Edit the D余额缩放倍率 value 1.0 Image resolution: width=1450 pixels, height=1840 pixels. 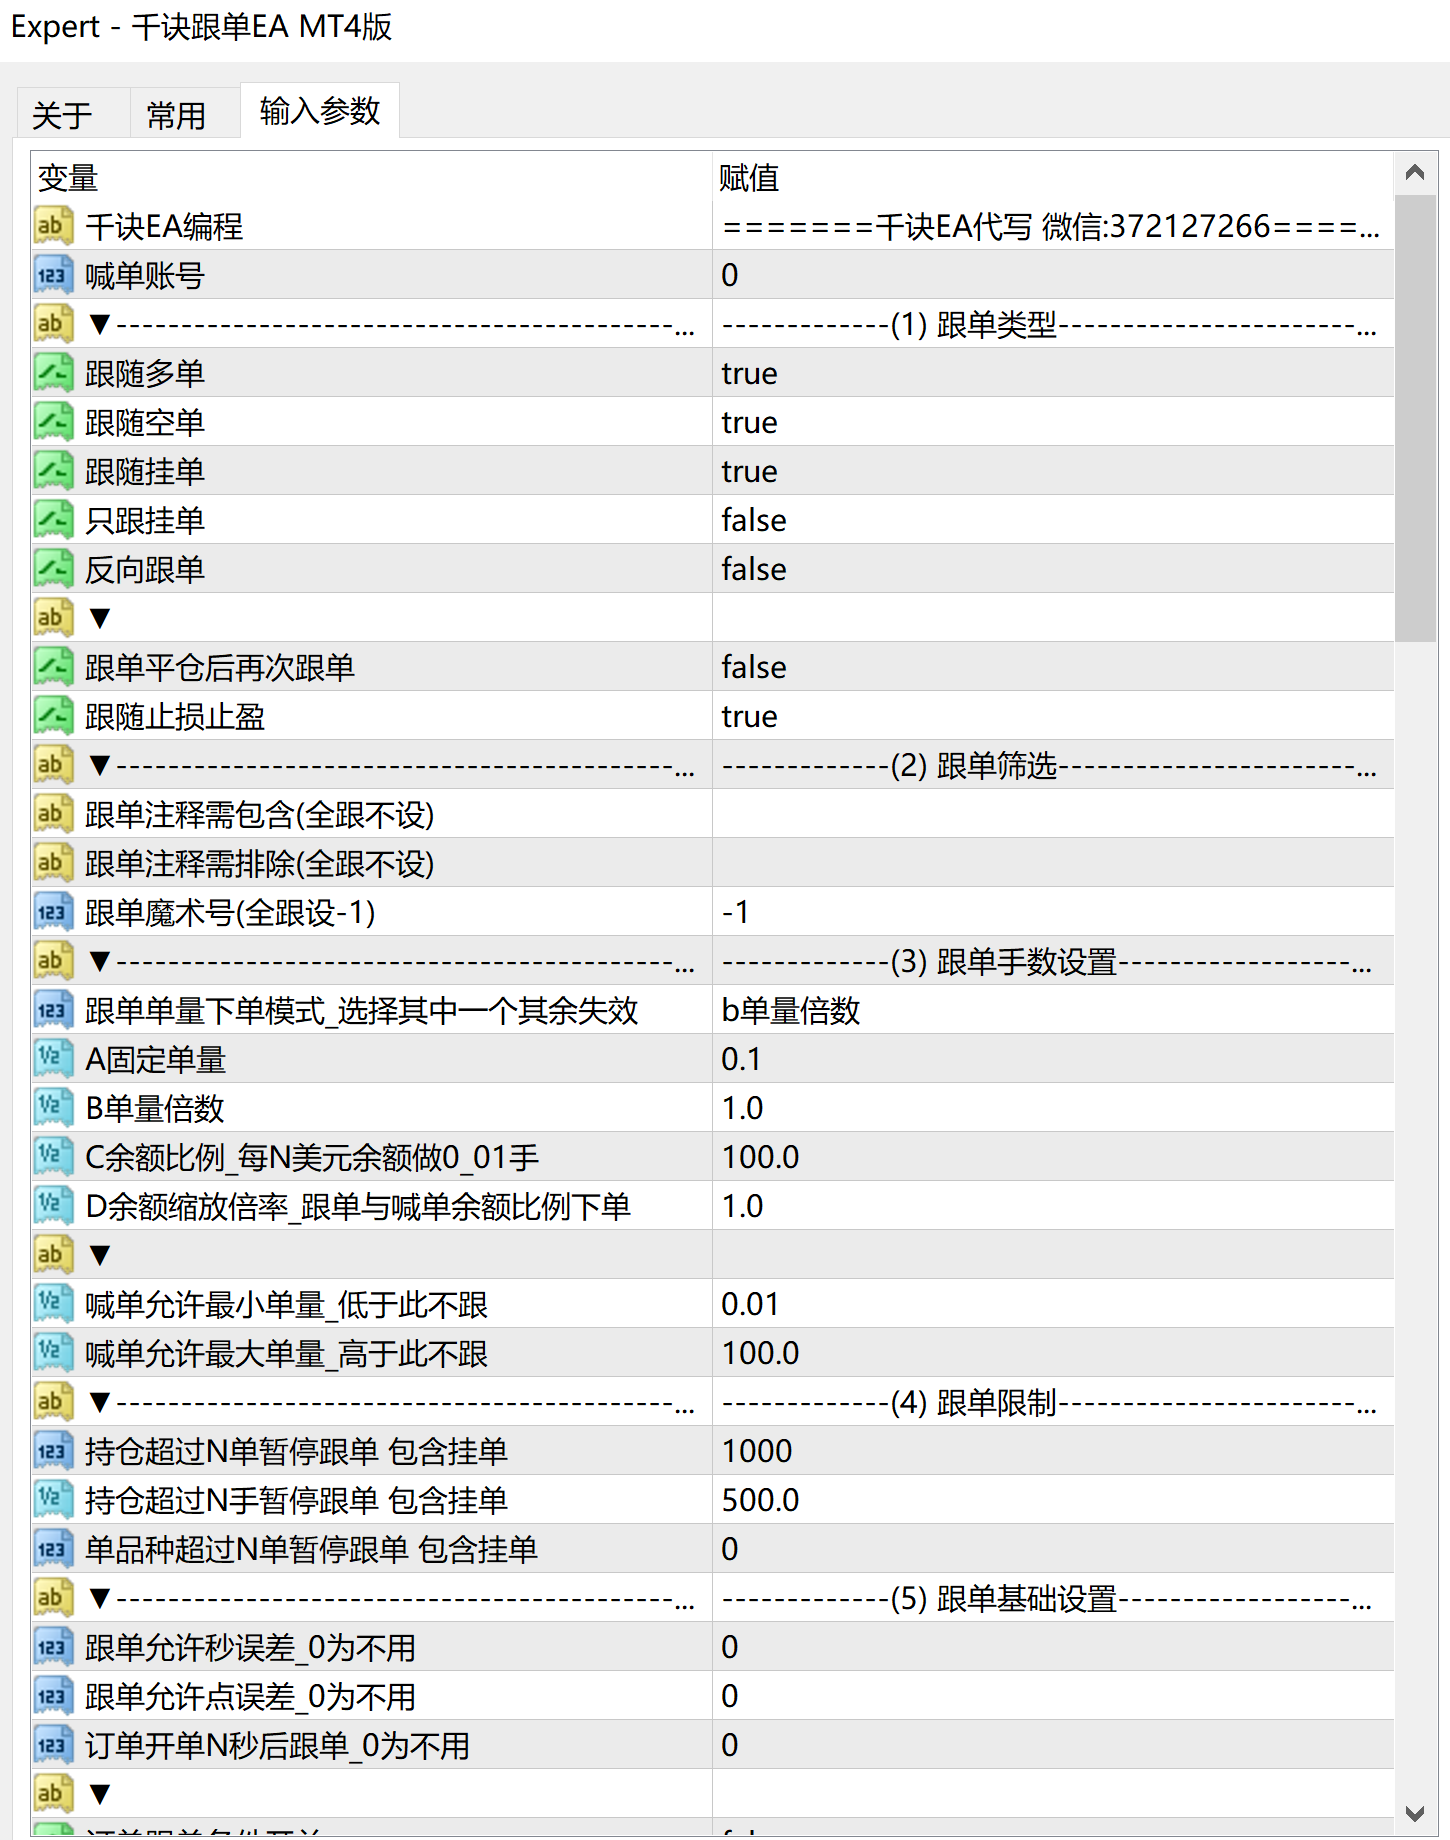tap(1053, 1206)
